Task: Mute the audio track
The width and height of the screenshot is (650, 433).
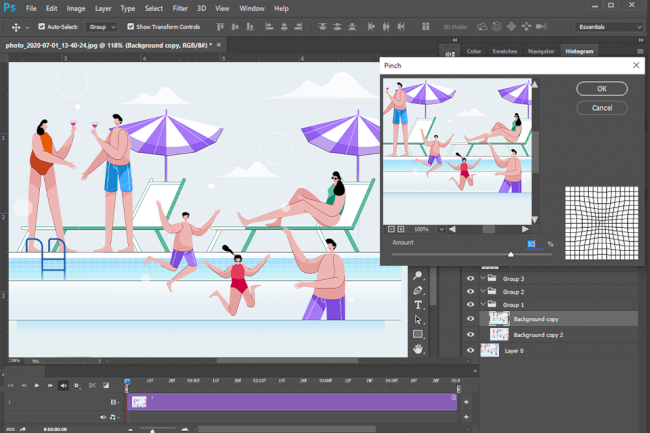Action: (102, 417)
